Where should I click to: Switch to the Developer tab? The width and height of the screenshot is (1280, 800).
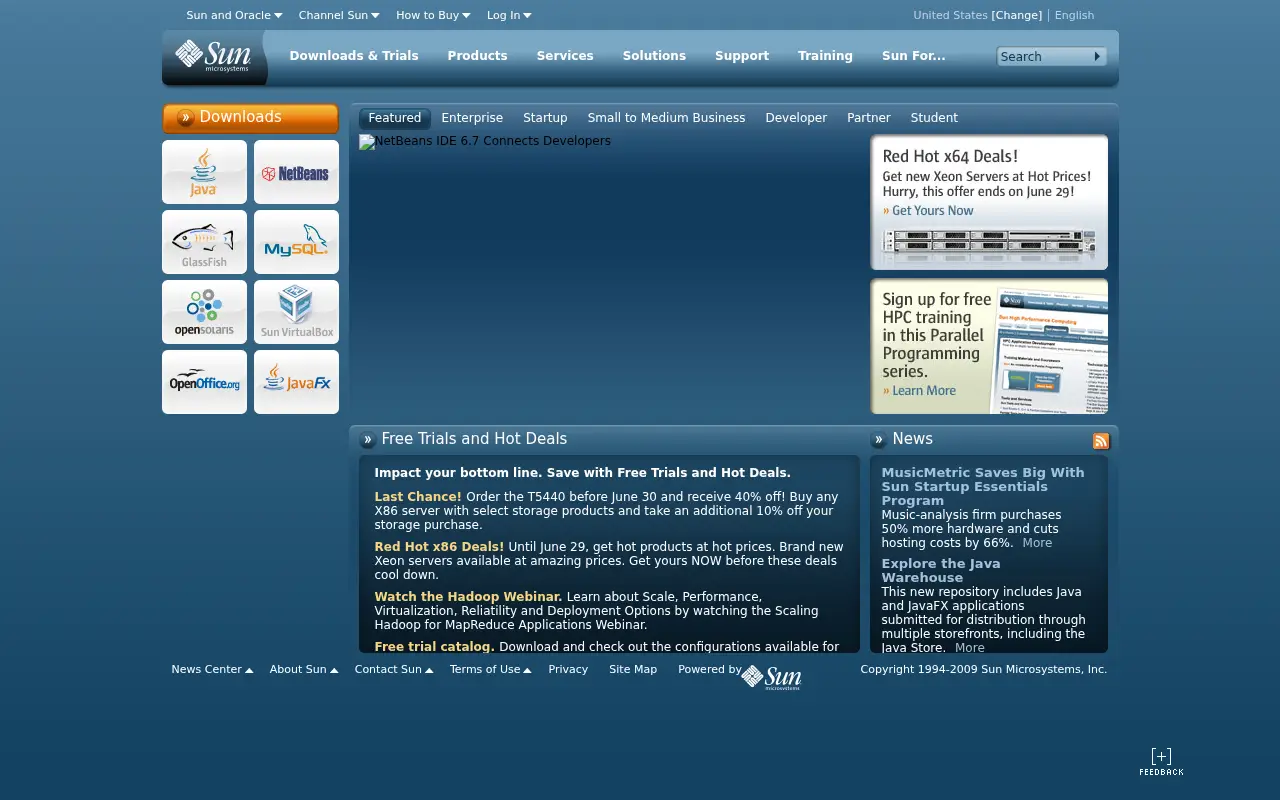point(796,118)
